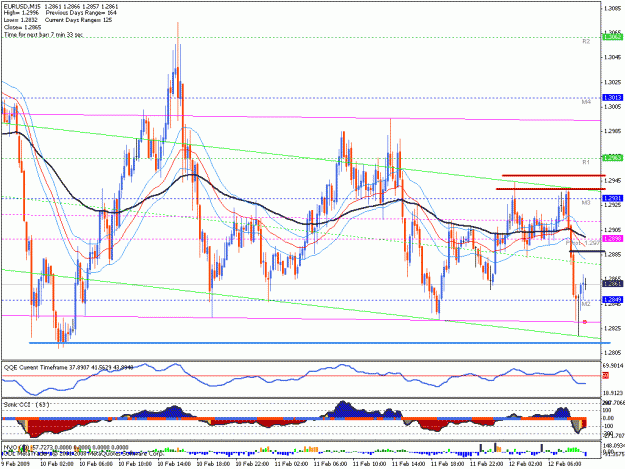Click the 1.2825 price axis label
Screen dimensions: 625x469
click(x=613, y=328)
